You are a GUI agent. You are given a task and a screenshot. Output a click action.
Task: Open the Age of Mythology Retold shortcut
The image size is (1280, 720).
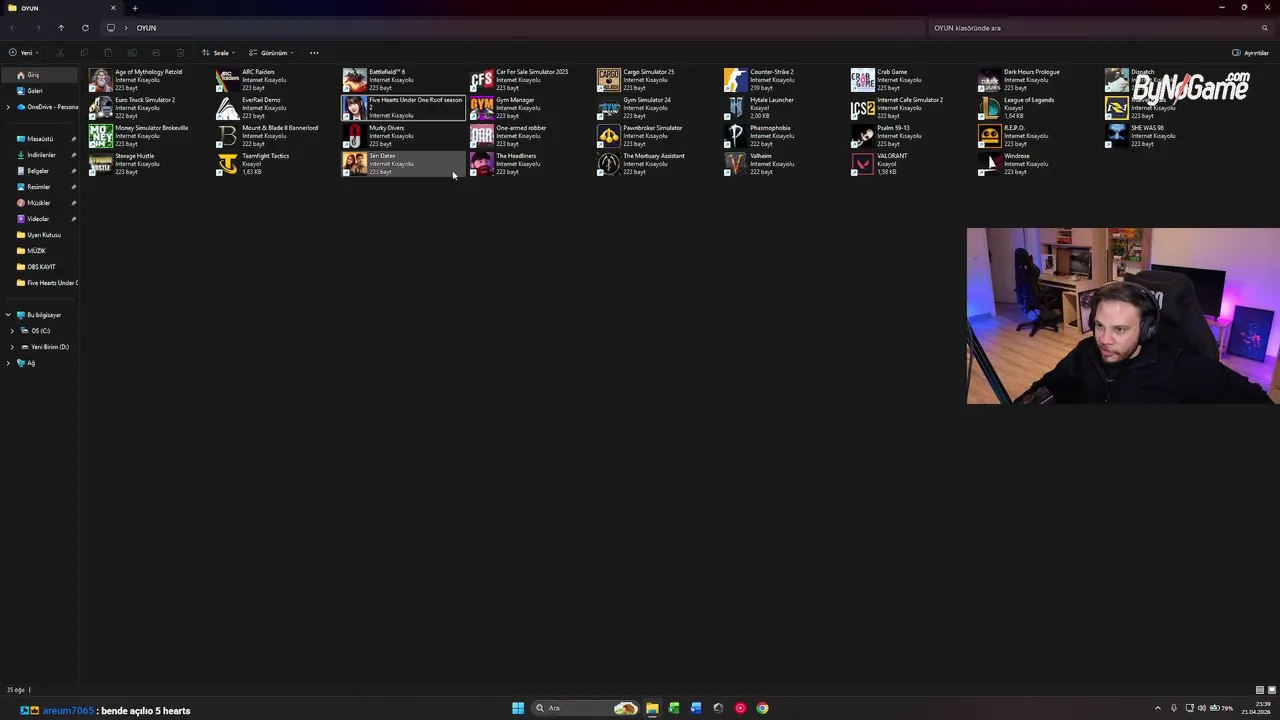(136, 80)
